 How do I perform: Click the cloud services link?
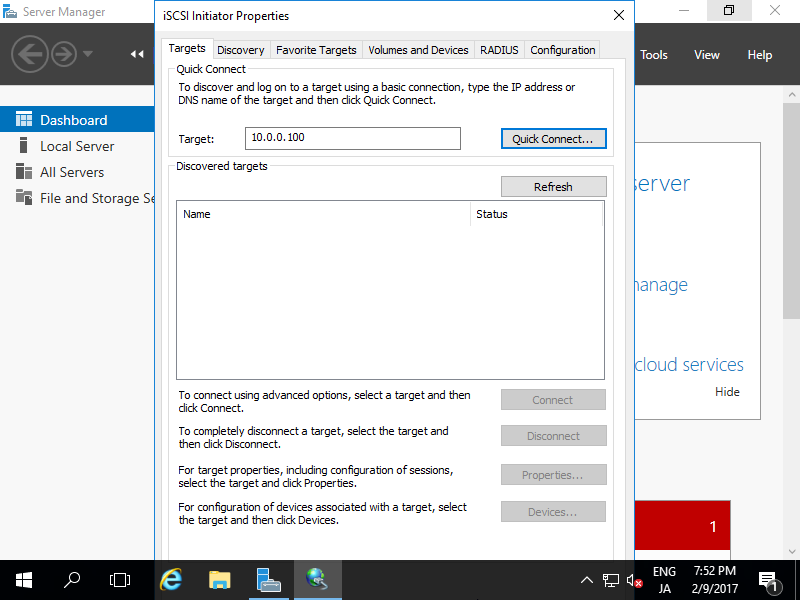pyautogui.click(x=689, y=365)
